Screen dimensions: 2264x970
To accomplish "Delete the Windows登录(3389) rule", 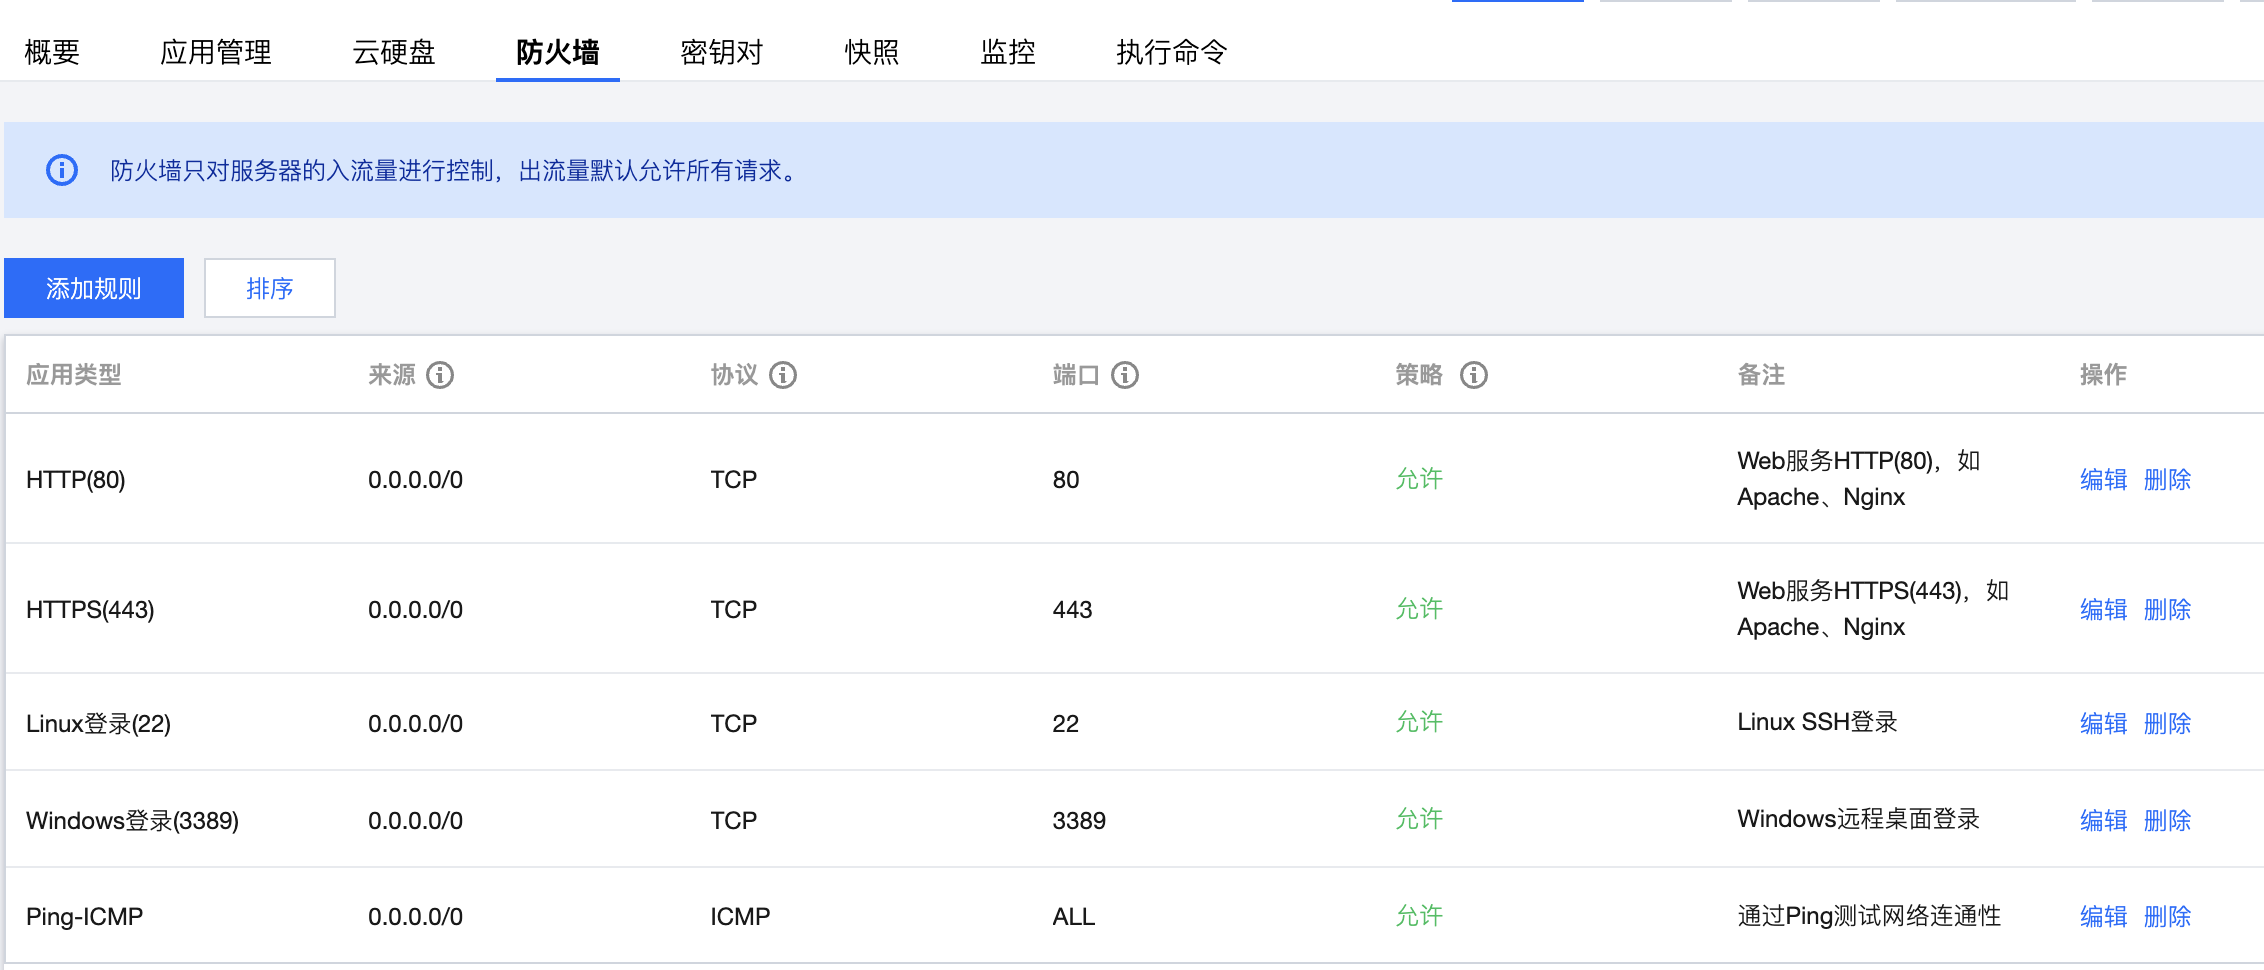I will click(x=2168, y=820).
